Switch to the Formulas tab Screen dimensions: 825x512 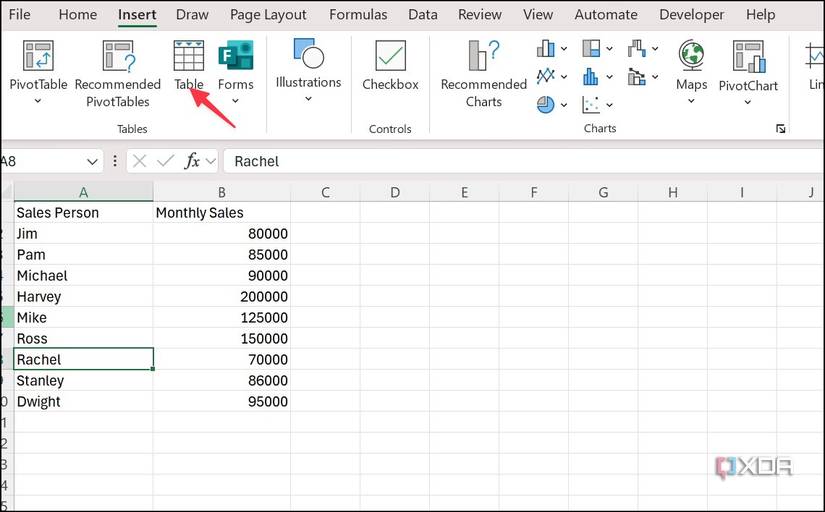pyautogui.click(x=358, y=14)
